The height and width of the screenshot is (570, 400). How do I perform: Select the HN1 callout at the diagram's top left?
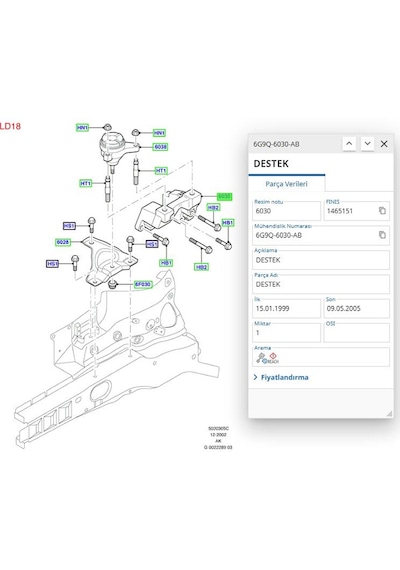83,128
